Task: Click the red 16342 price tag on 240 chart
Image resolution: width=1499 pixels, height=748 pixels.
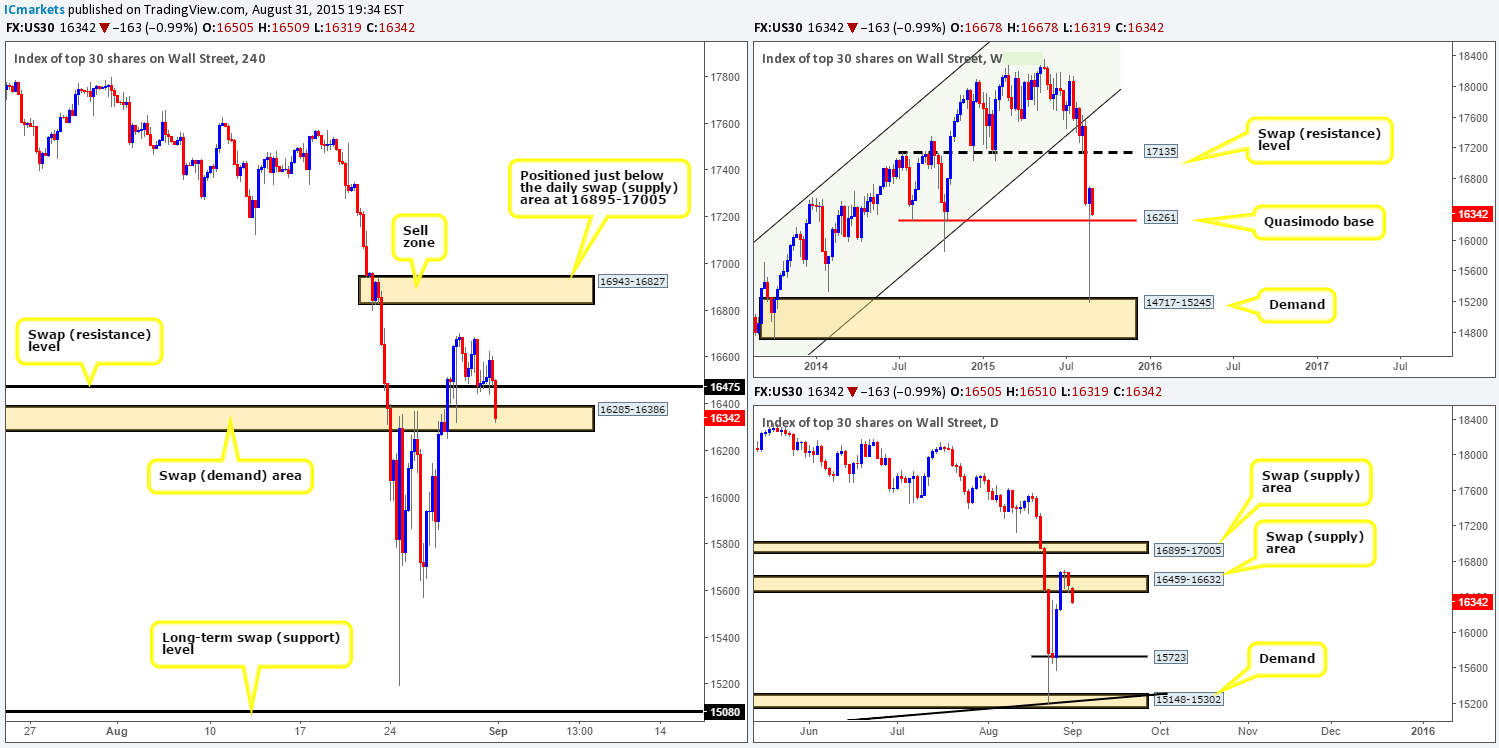Action: tap(723, 418)
